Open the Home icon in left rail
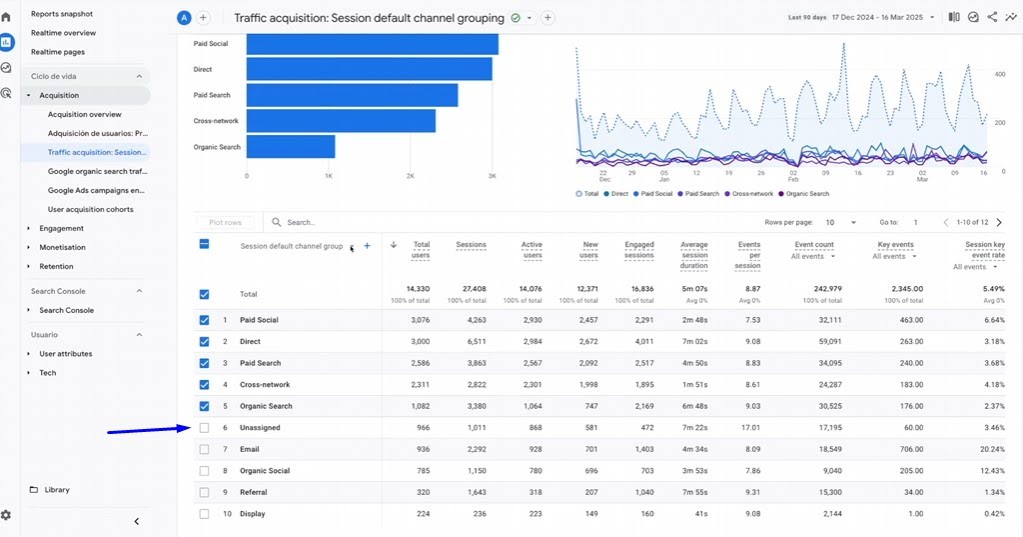This screenshot has height=537, width=1023. tap(6, 17)
